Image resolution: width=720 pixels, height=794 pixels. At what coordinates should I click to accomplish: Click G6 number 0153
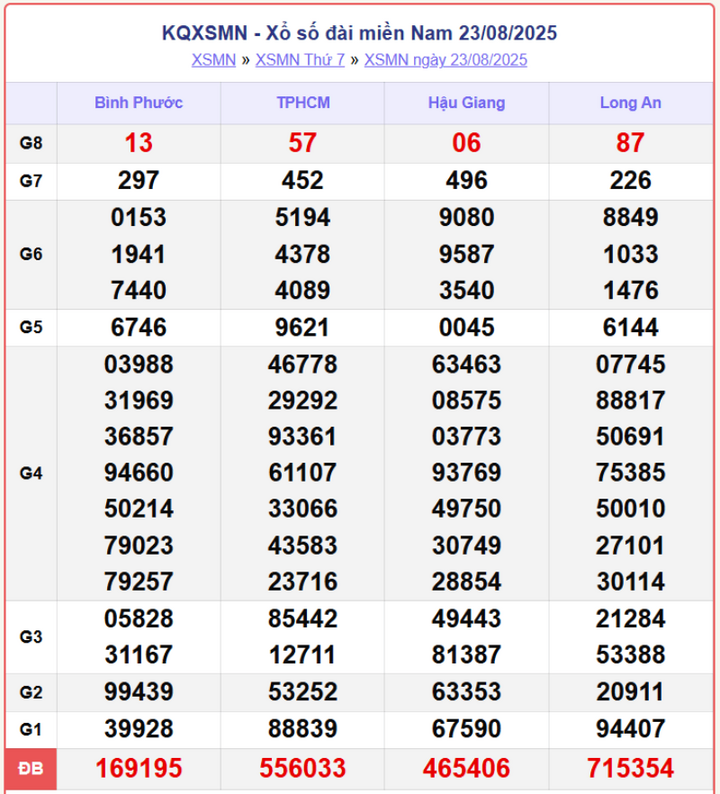pos(139,217)
